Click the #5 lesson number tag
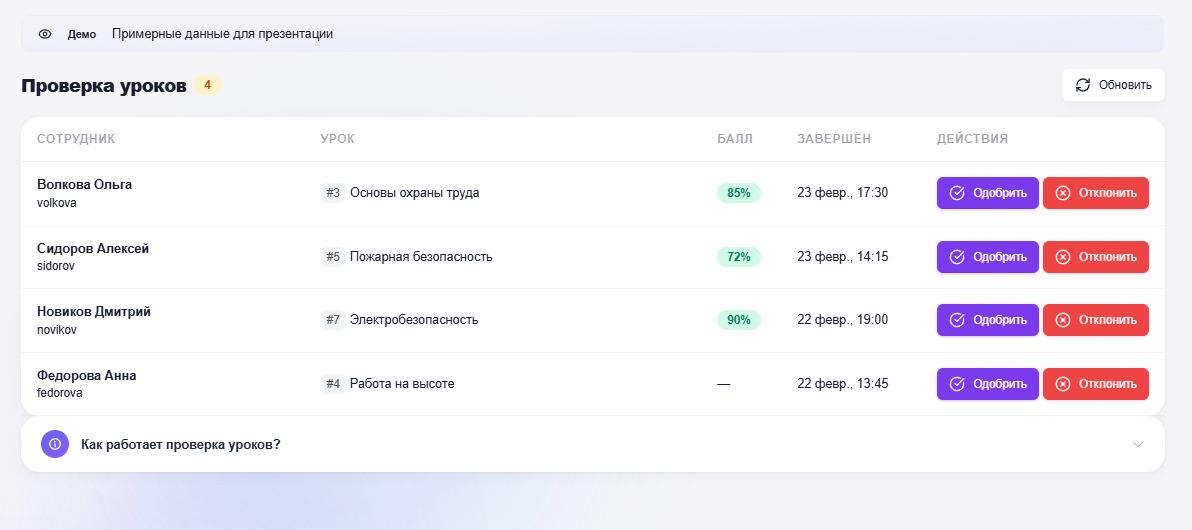Screen dimensions: 1192x530 pos(333,257)
